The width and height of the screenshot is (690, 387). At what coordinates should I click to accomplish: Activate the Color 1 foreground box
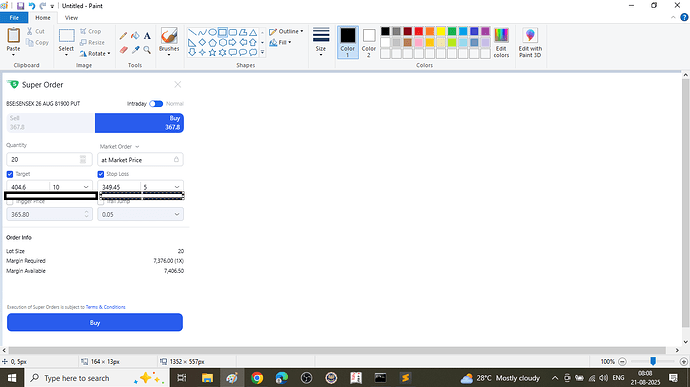(348, 42)
